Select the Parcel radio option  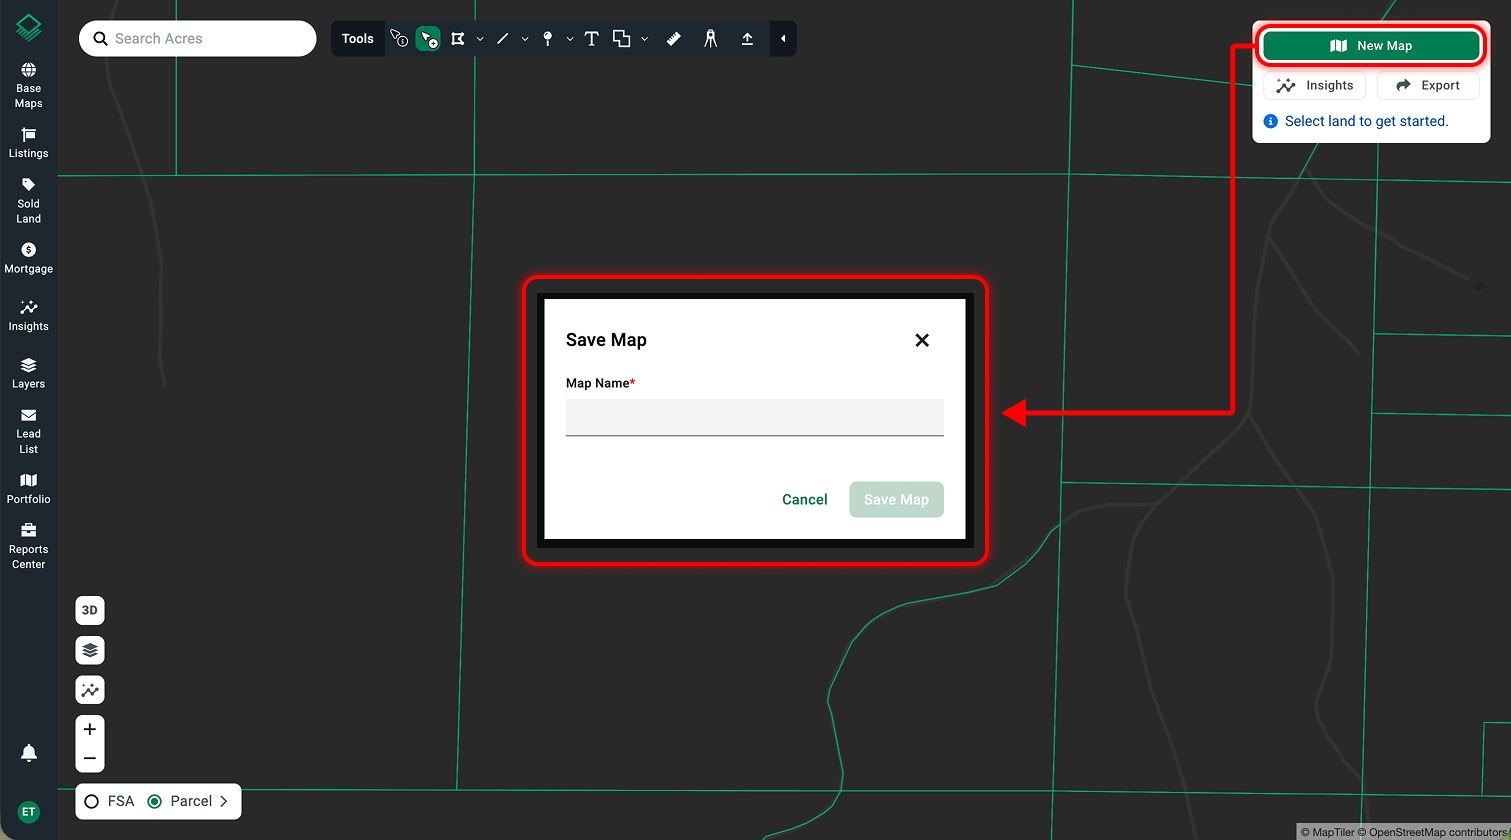click(154, 801)
